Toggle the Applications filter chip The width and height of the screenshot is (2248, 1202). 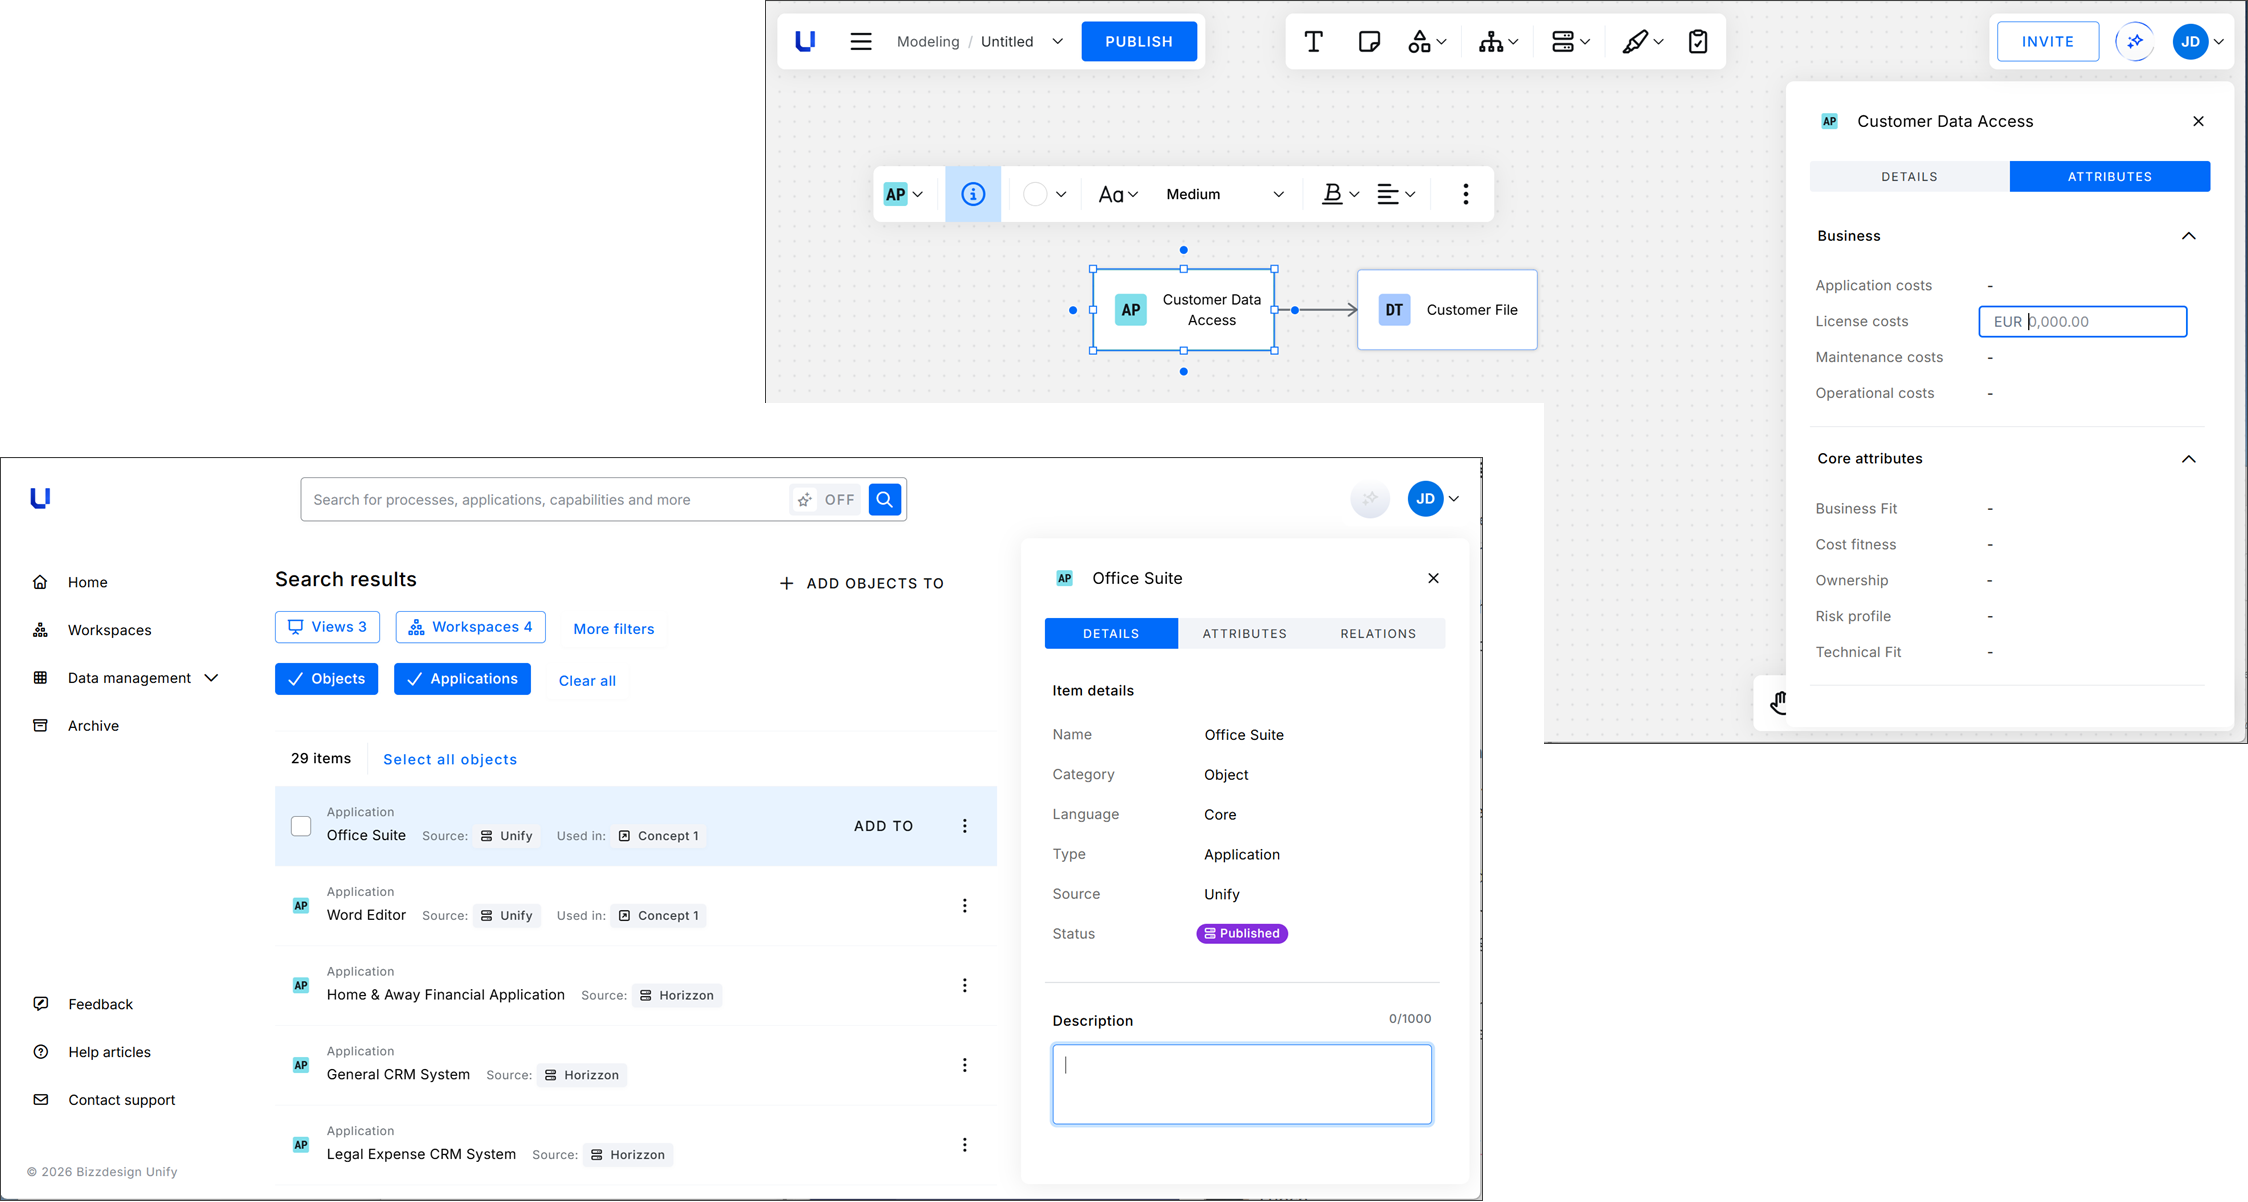(x=462, y=679)
